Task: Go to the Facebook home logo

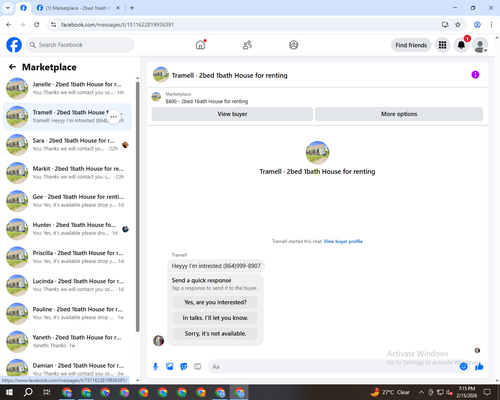Action: [x=14, y=45]
